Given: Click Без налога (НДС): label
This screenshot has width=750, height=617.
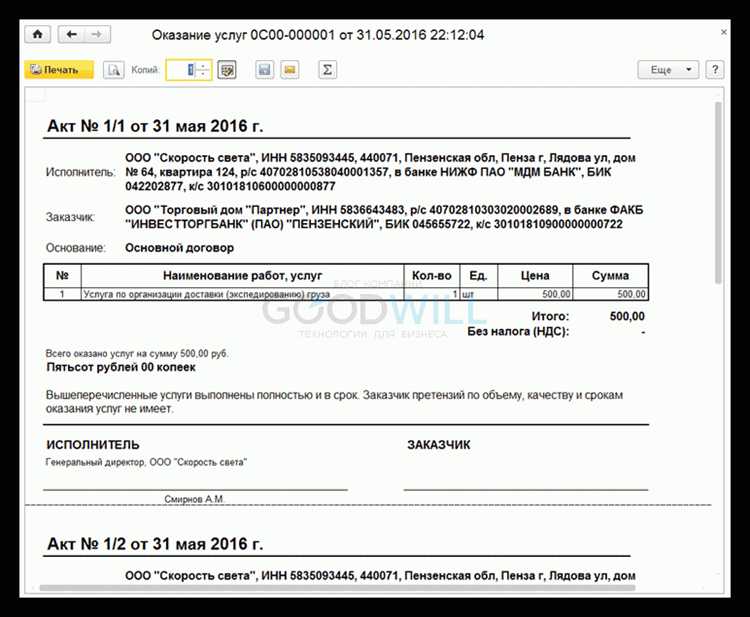Looking at the screenshot, I should pos(518,331).
